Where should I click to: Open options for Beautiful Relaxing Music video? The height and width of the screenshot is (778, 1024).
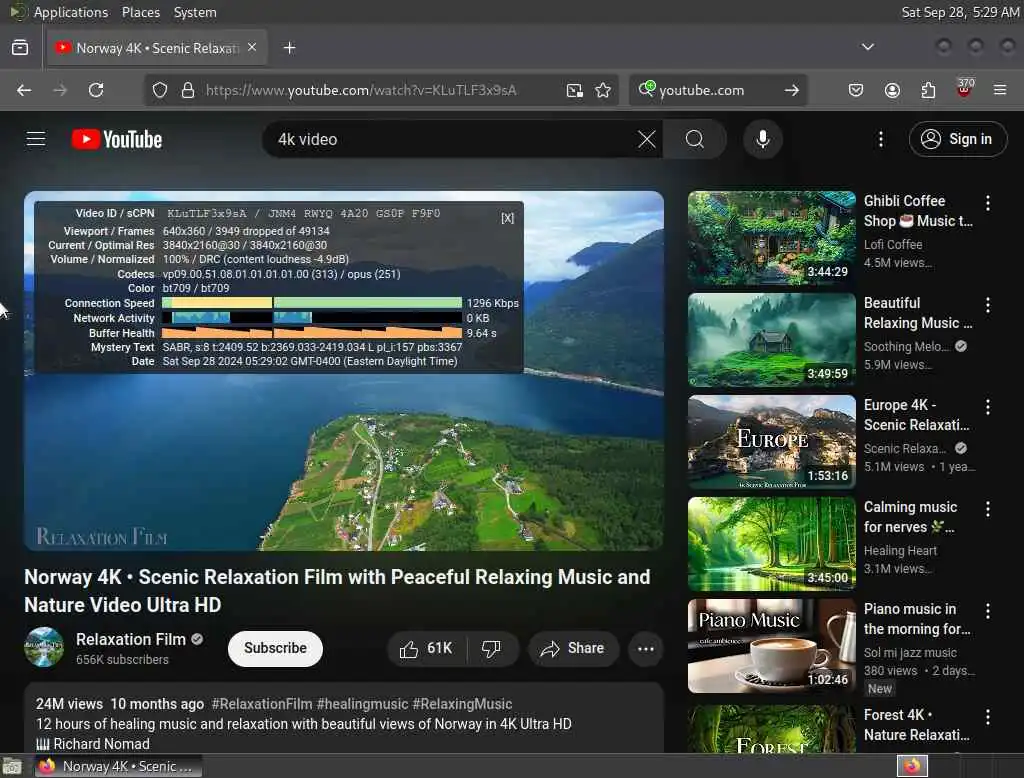coord(987,305)
